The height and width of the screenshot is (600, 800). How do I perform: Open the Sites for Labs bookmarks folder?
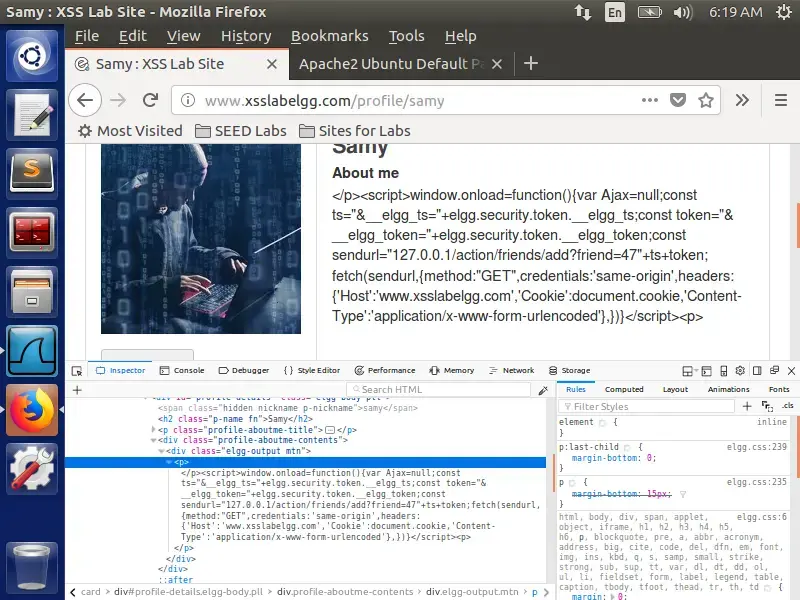(355, 131)
